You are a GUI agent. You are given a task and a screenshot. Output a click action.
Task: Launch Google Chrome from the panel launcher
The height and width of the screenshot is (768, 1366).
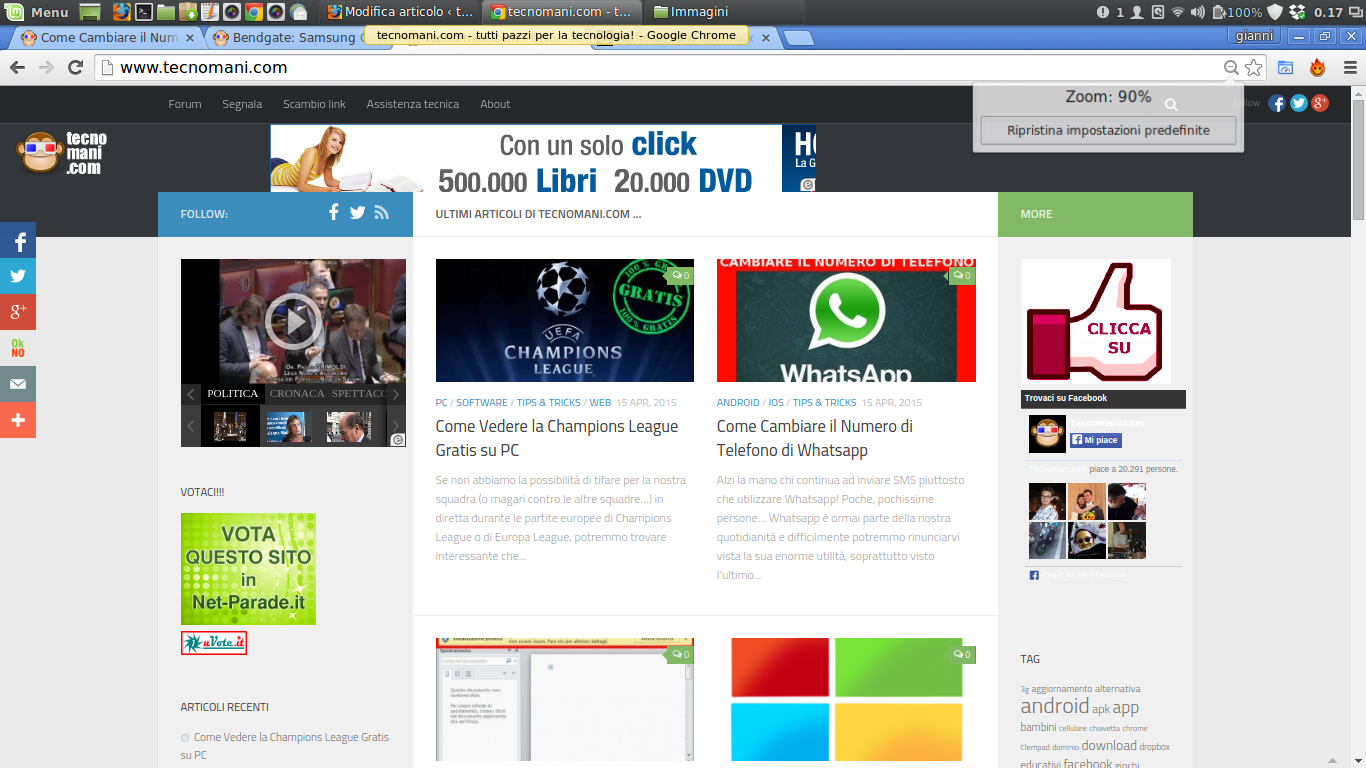[254, 12]
